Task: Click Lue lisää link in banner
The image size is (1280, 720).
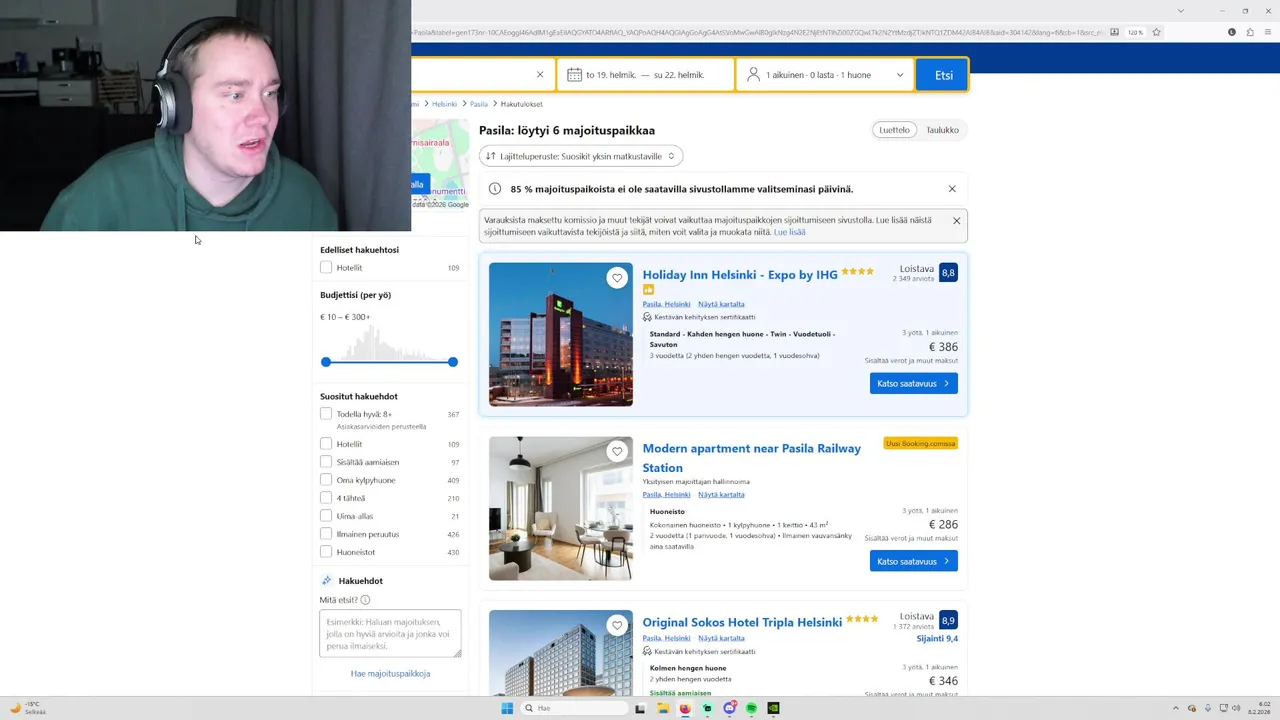Action: pos(789,232)
